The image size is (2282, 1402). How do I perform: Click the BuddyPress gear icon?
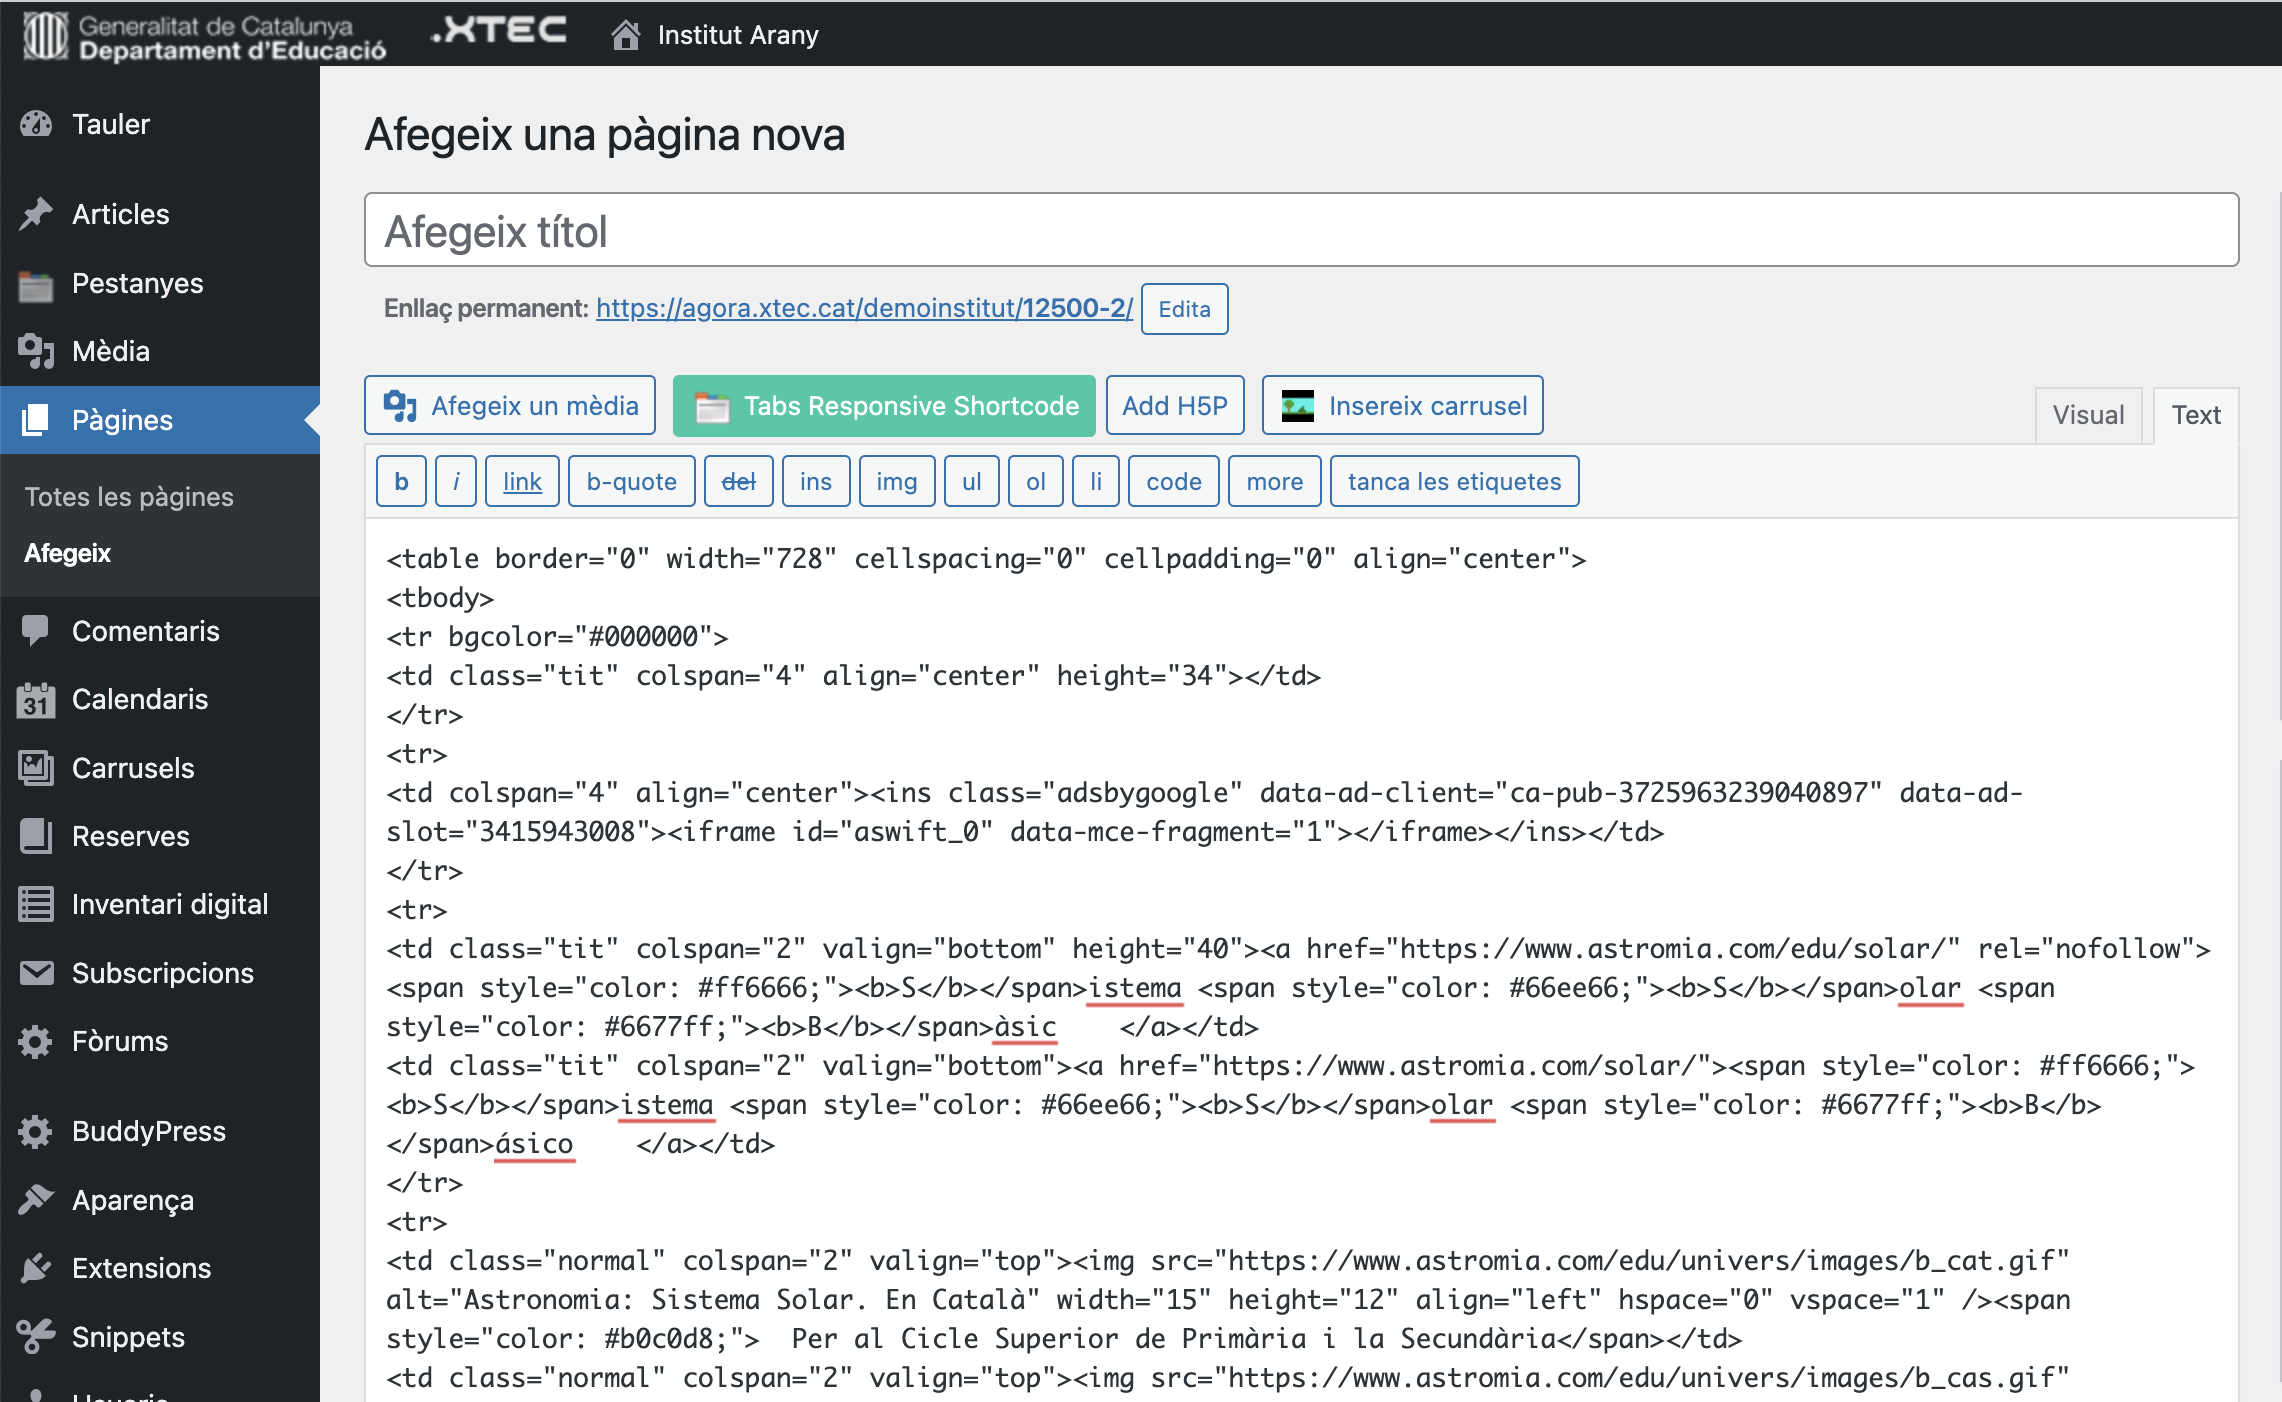point(36,1131)
